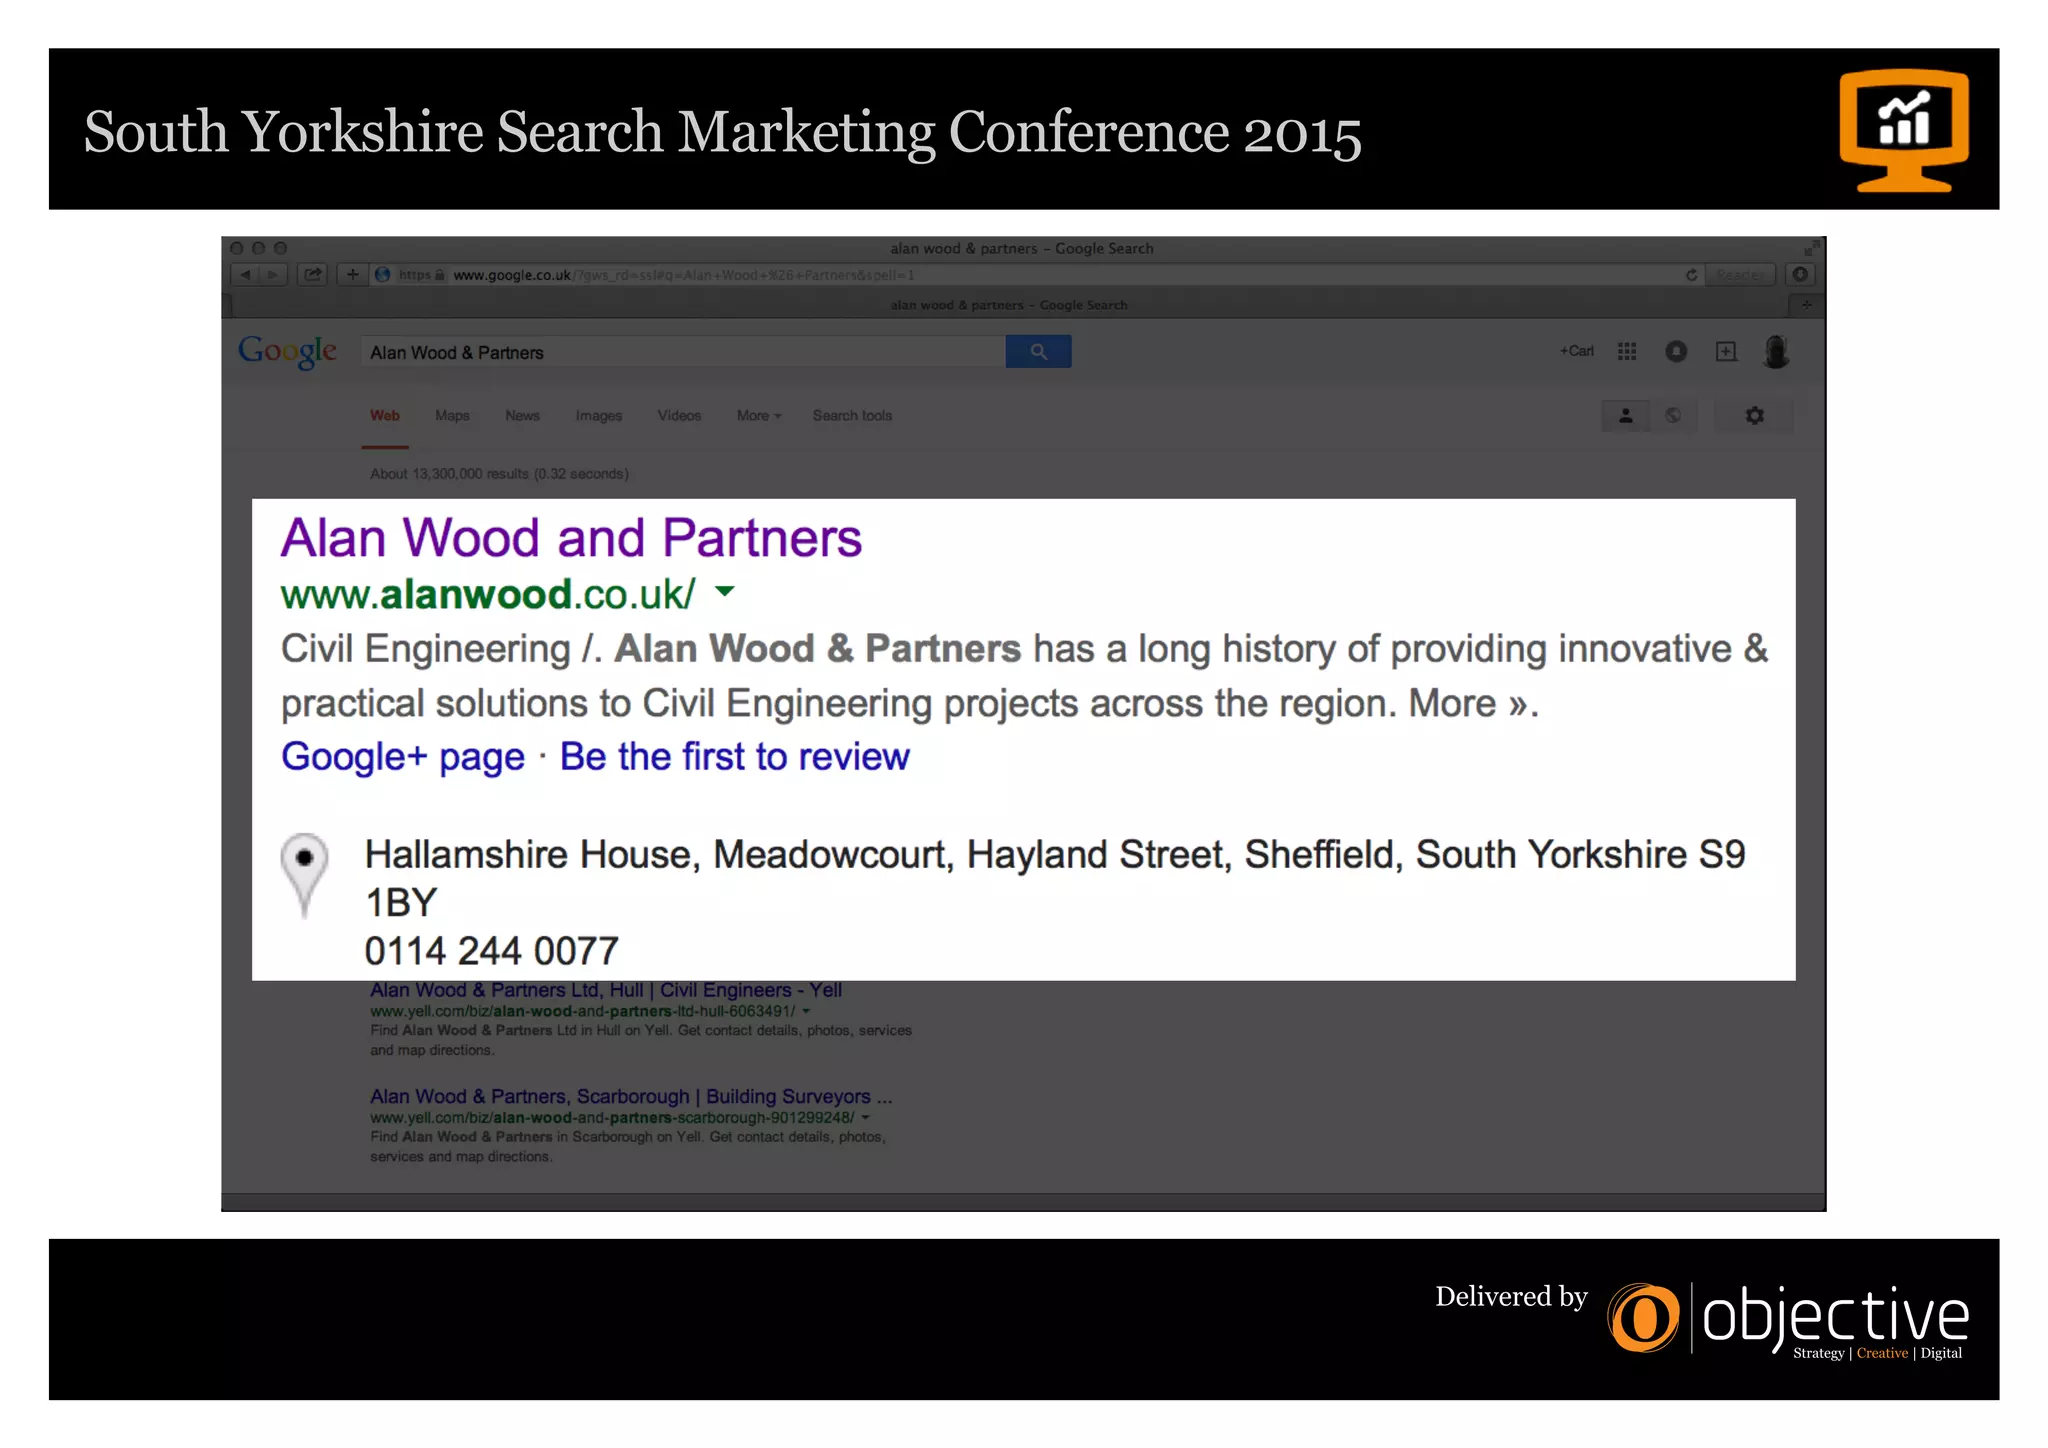Open the Google apps grid icon
2048x1448 pixels.
click(1627, 351)
